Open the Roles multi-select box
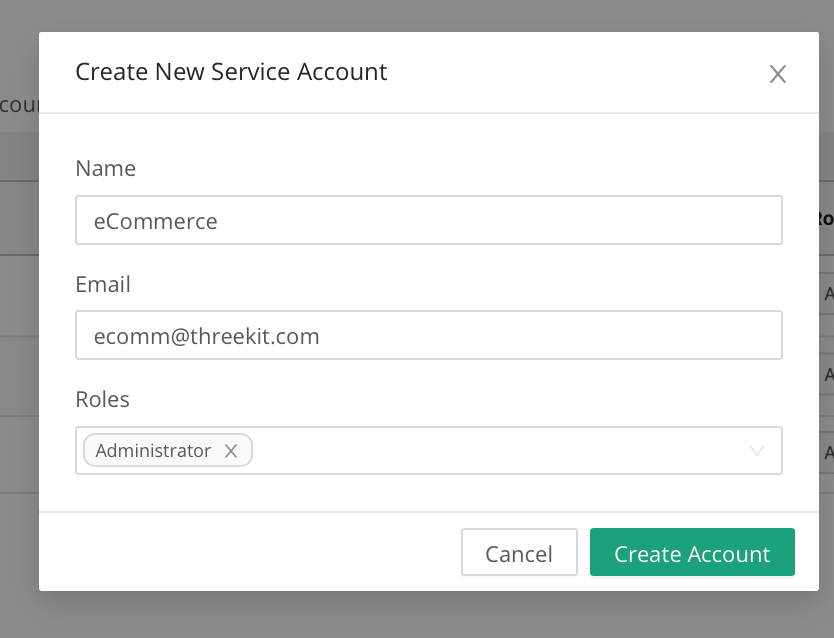 click(x=500, y=451)
